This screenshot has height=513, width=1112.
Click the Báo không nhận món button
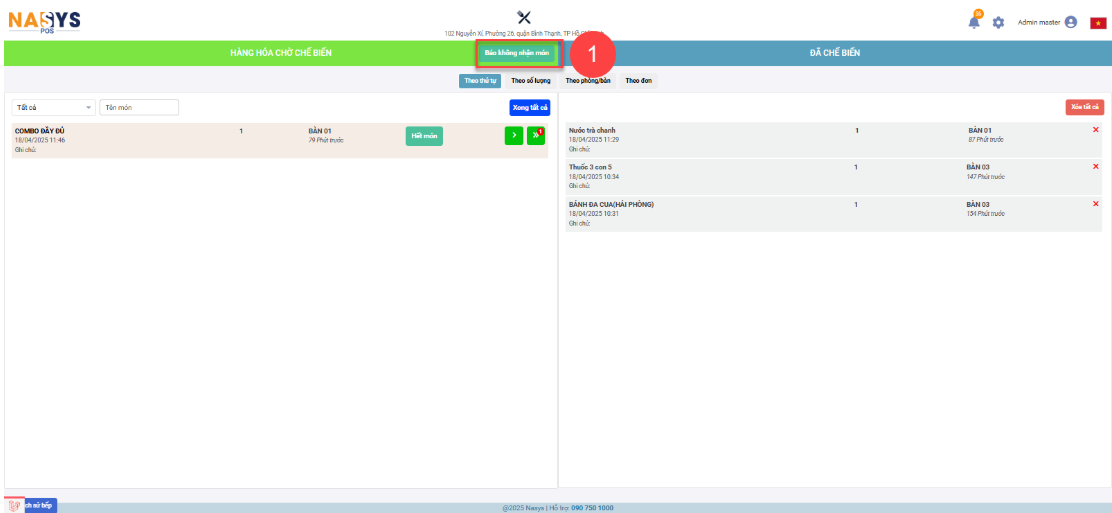coord(517,52)
